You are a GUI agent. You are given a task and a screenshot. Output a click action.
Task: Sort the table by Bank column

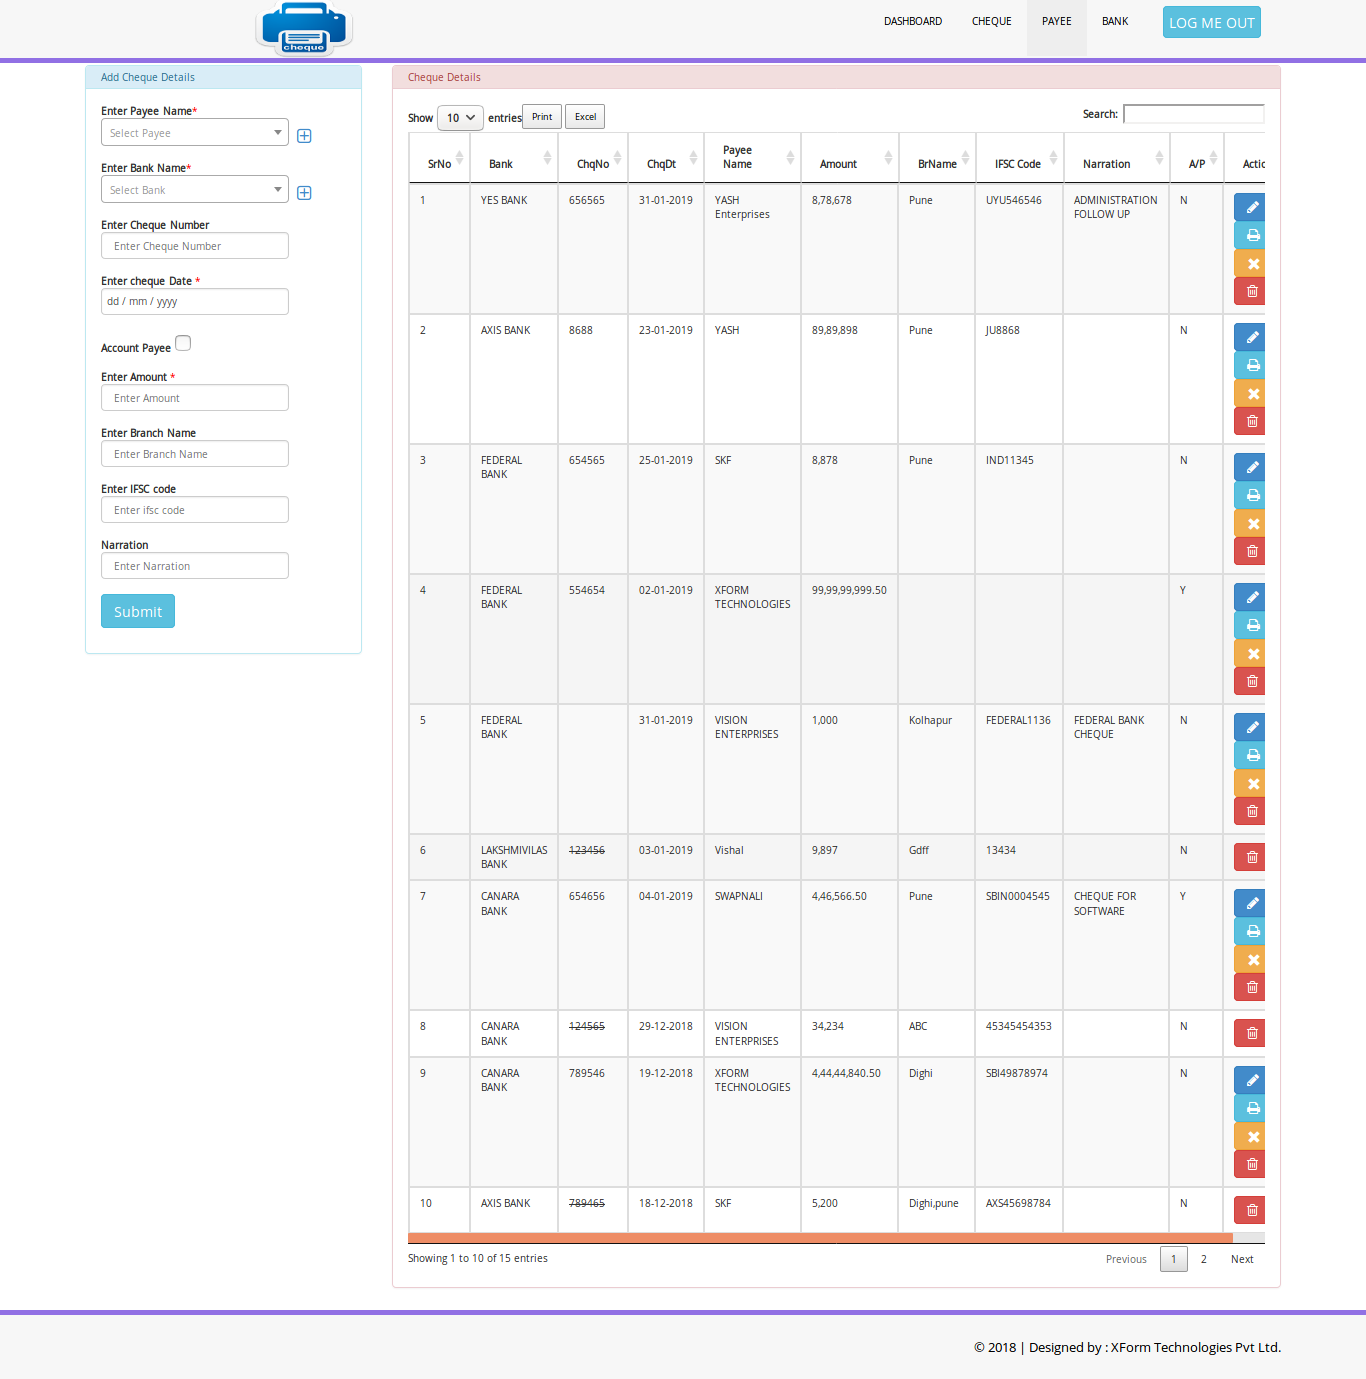[514, 158]
